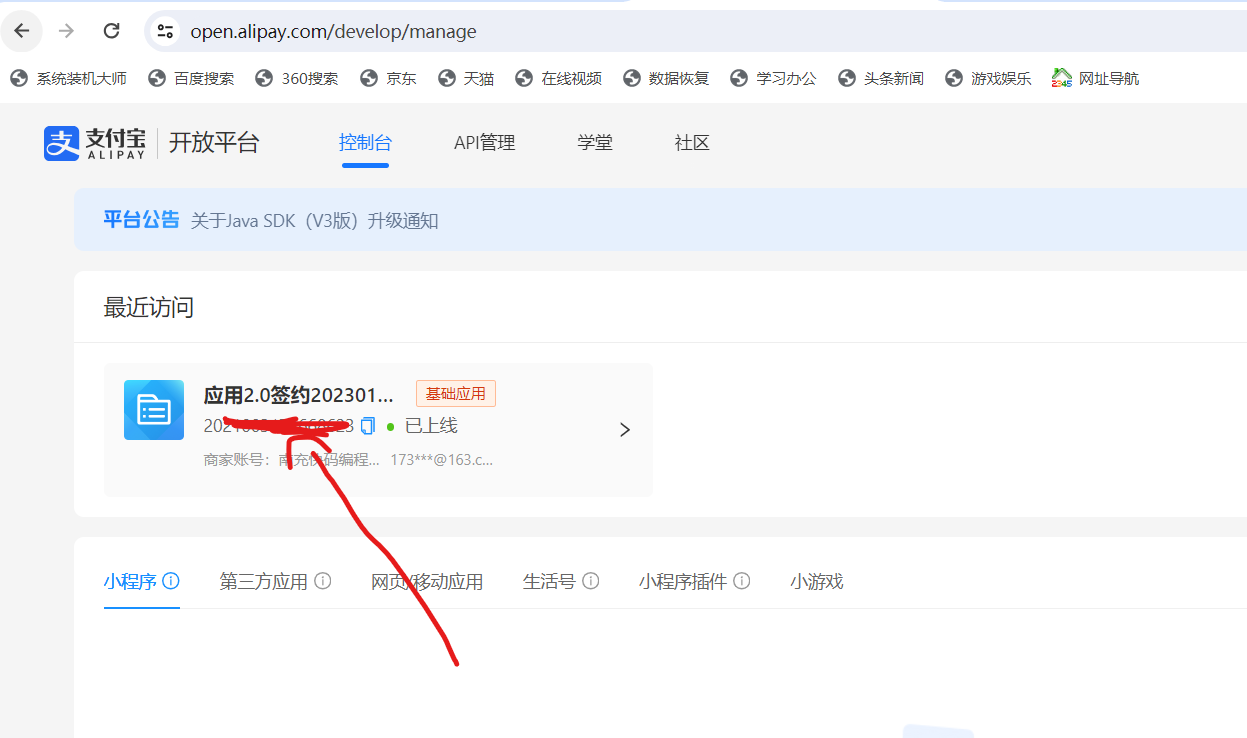Viewport: 1247px width, 738px height.
Task: Open the 学习办公 bookmark
Action: click(774, 78)
